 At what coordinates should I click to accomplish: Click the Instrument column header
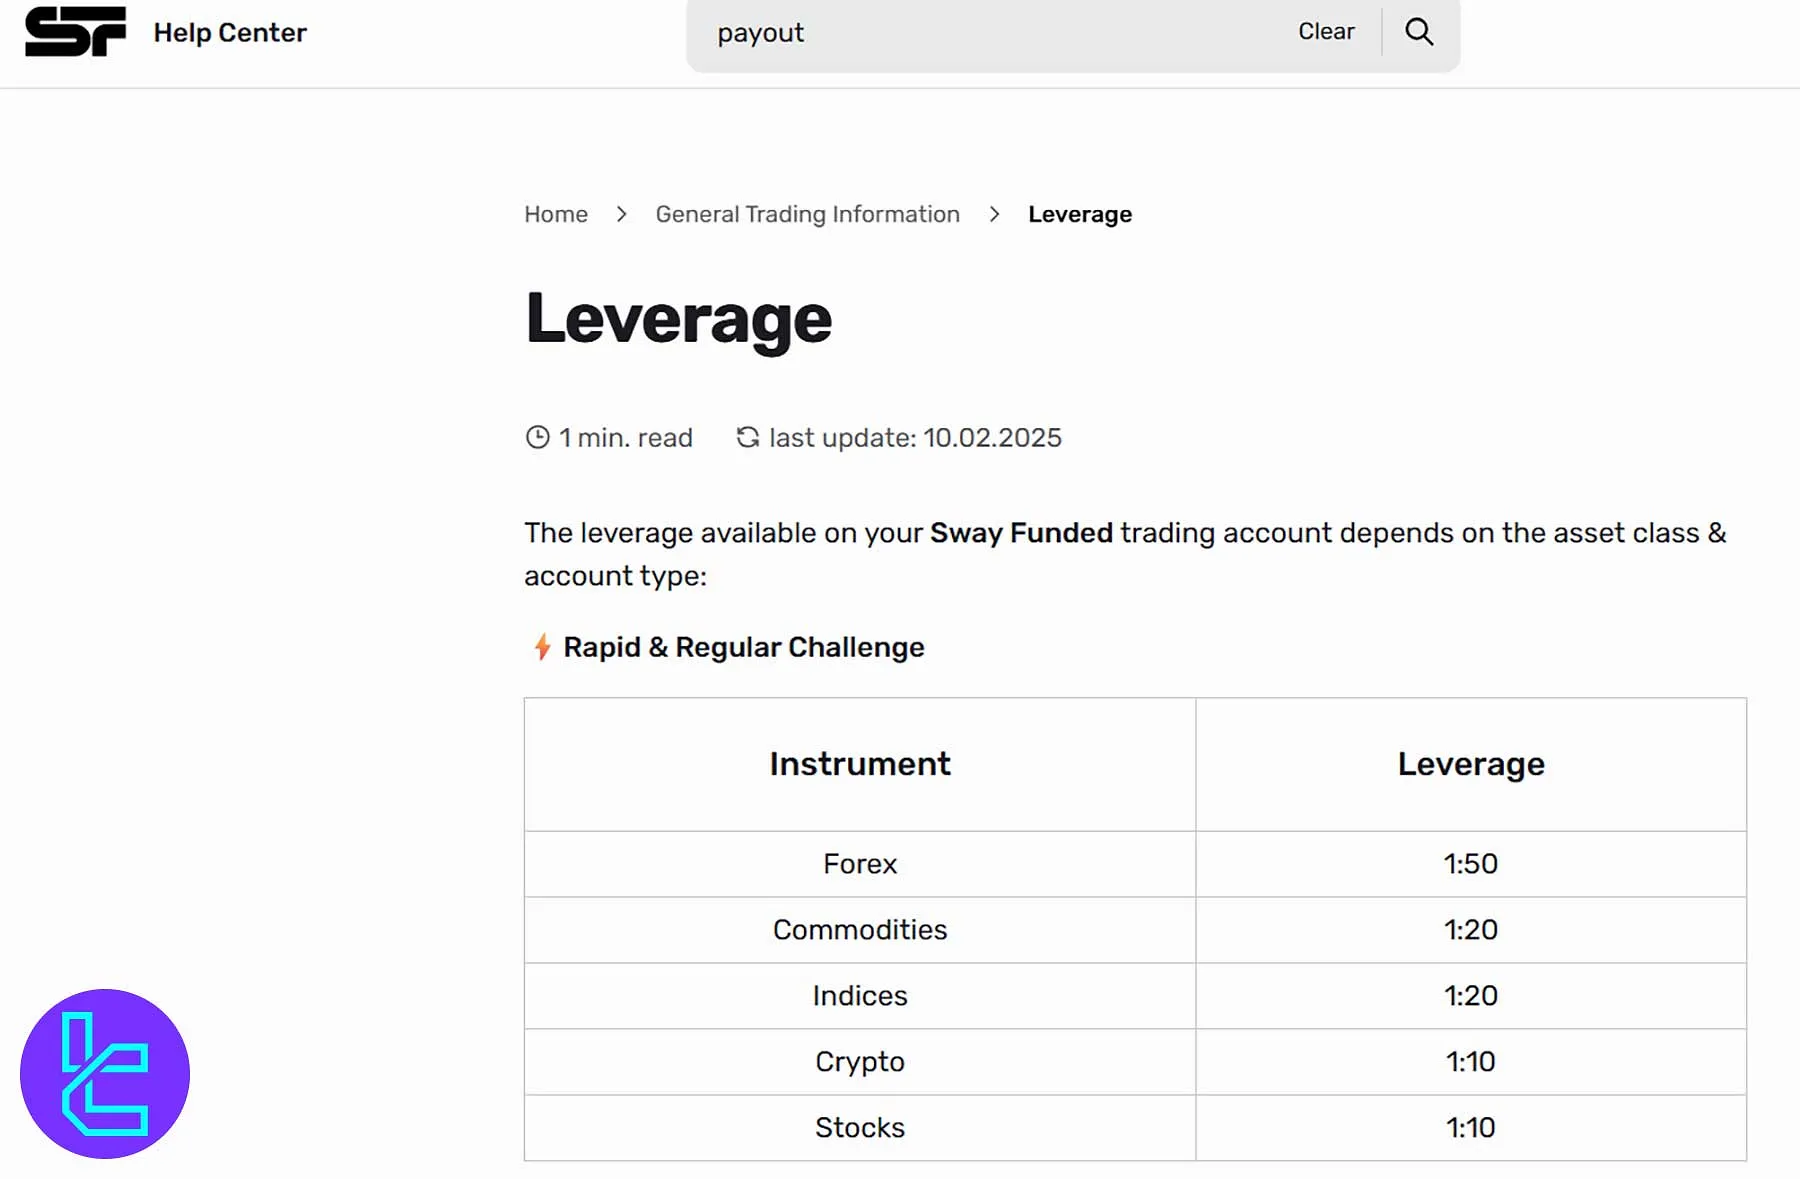pos(858,764)
